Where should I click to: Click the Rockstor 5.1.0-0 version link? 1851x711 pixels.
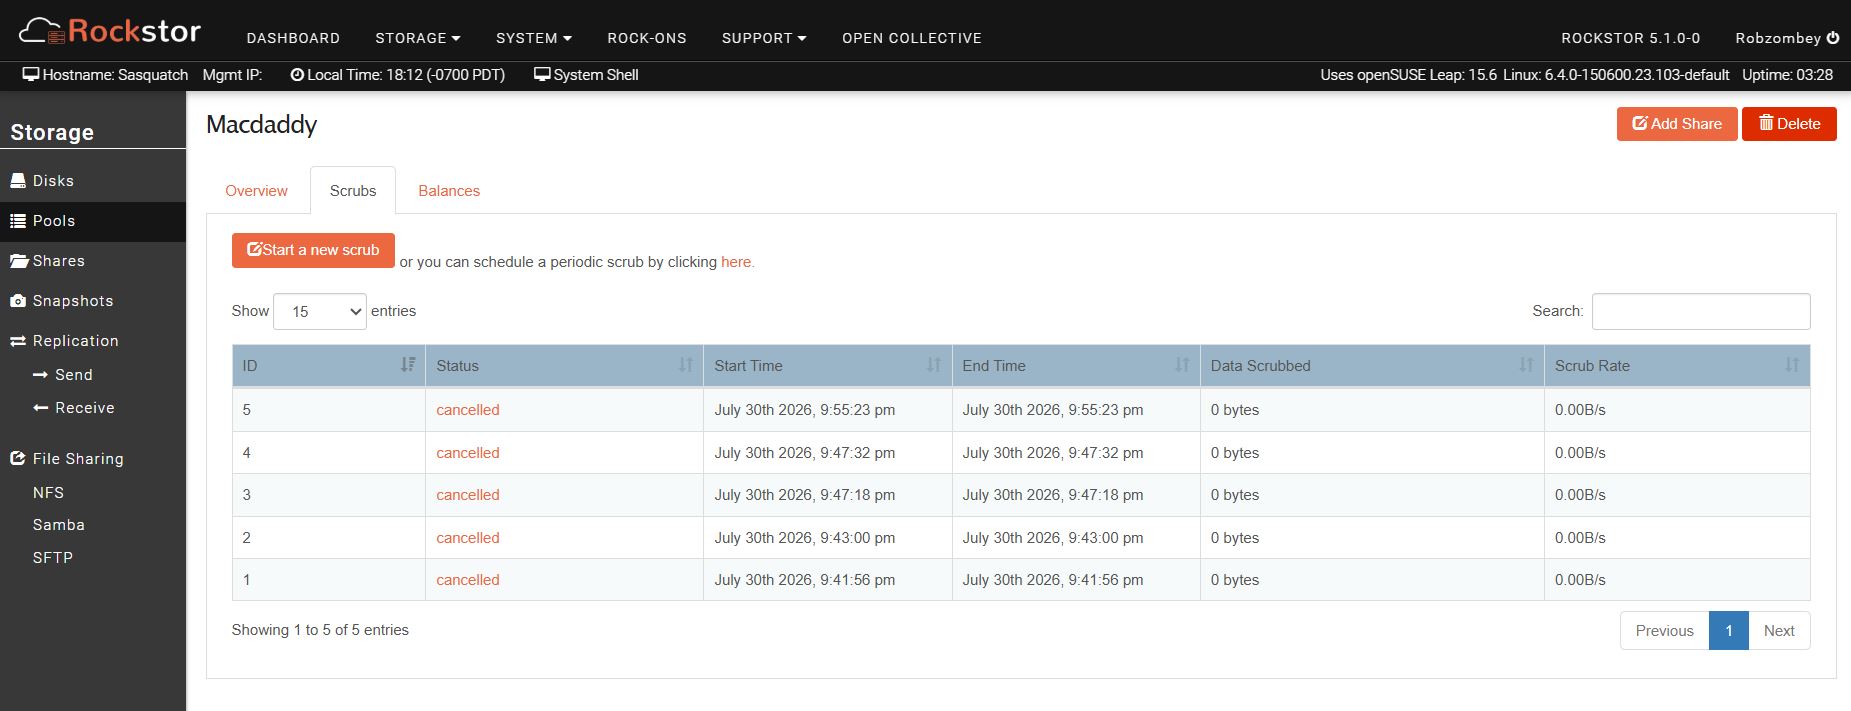(1631, 38)
